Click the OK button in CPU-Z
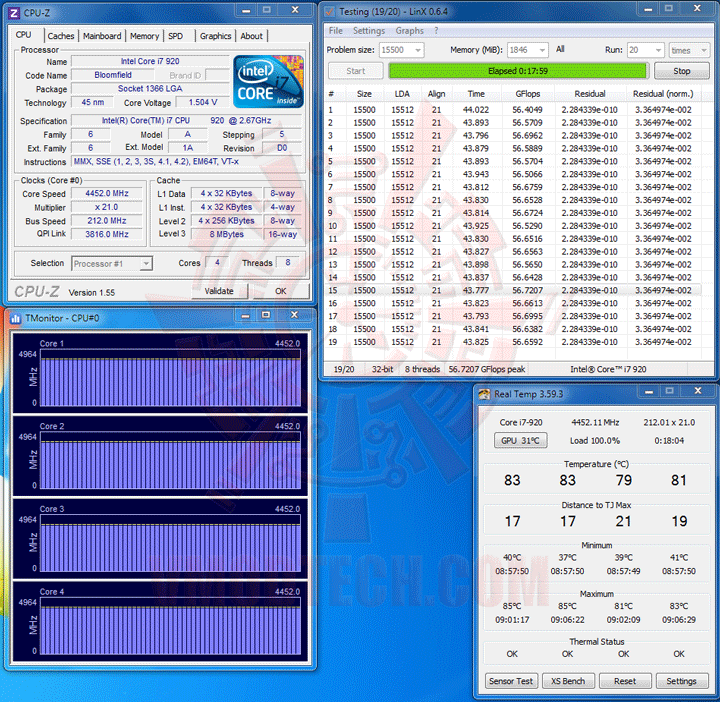The width and height of the screenshot is (720, 702). point(281,291)
